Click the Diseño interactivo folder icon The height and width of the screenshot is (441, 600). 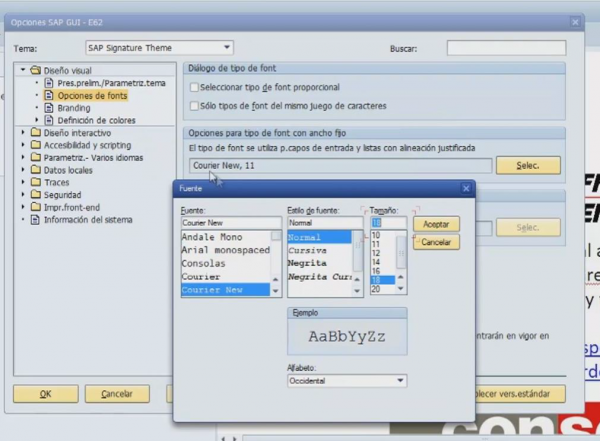pos(36,132)
